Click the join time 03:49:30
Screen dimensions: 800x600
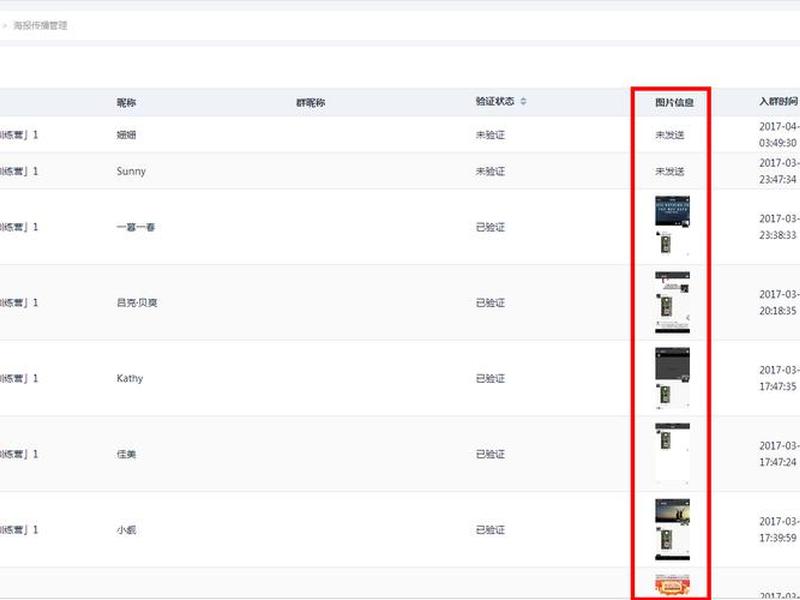tap(778, 143)
